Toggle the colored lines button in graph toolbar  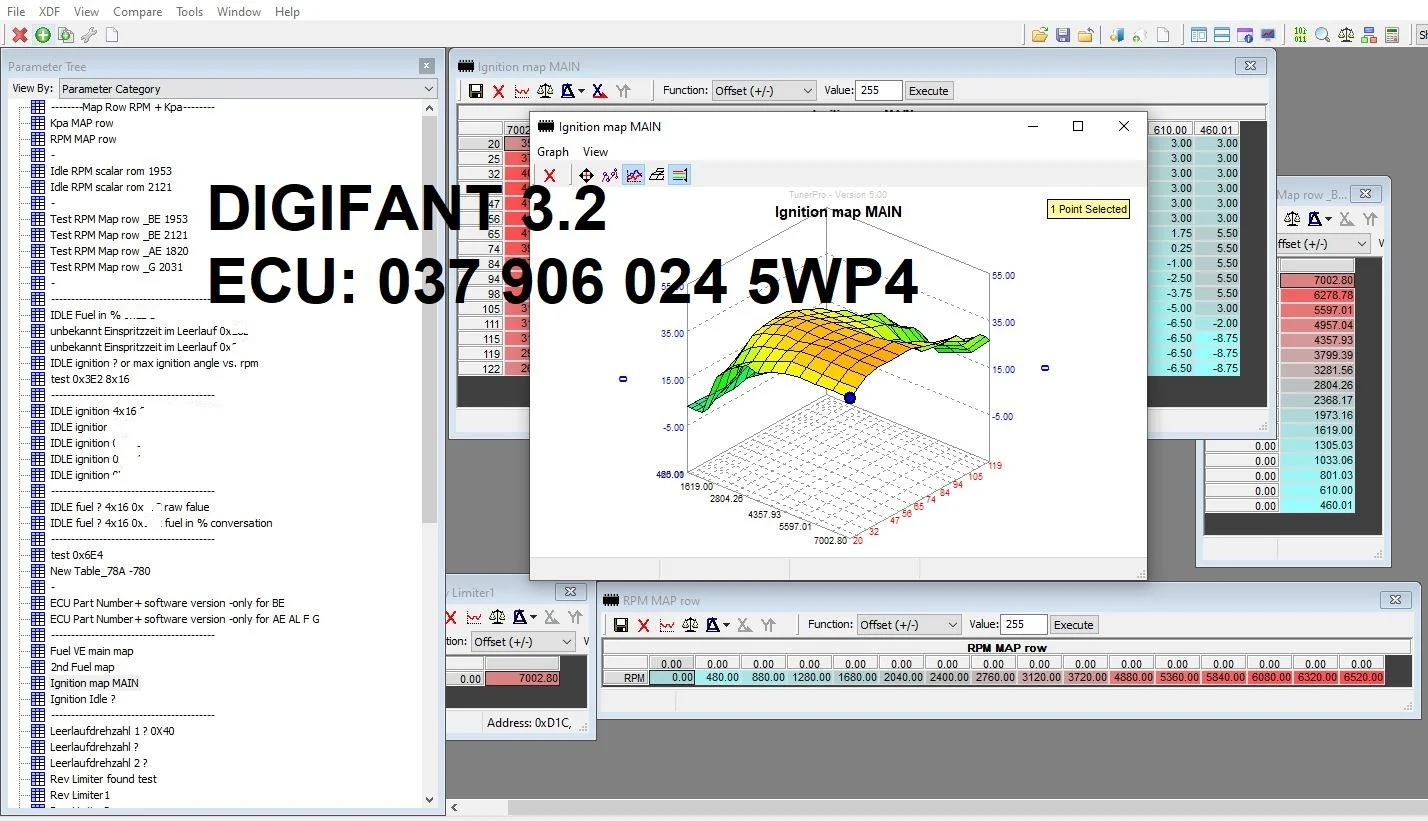679,175
